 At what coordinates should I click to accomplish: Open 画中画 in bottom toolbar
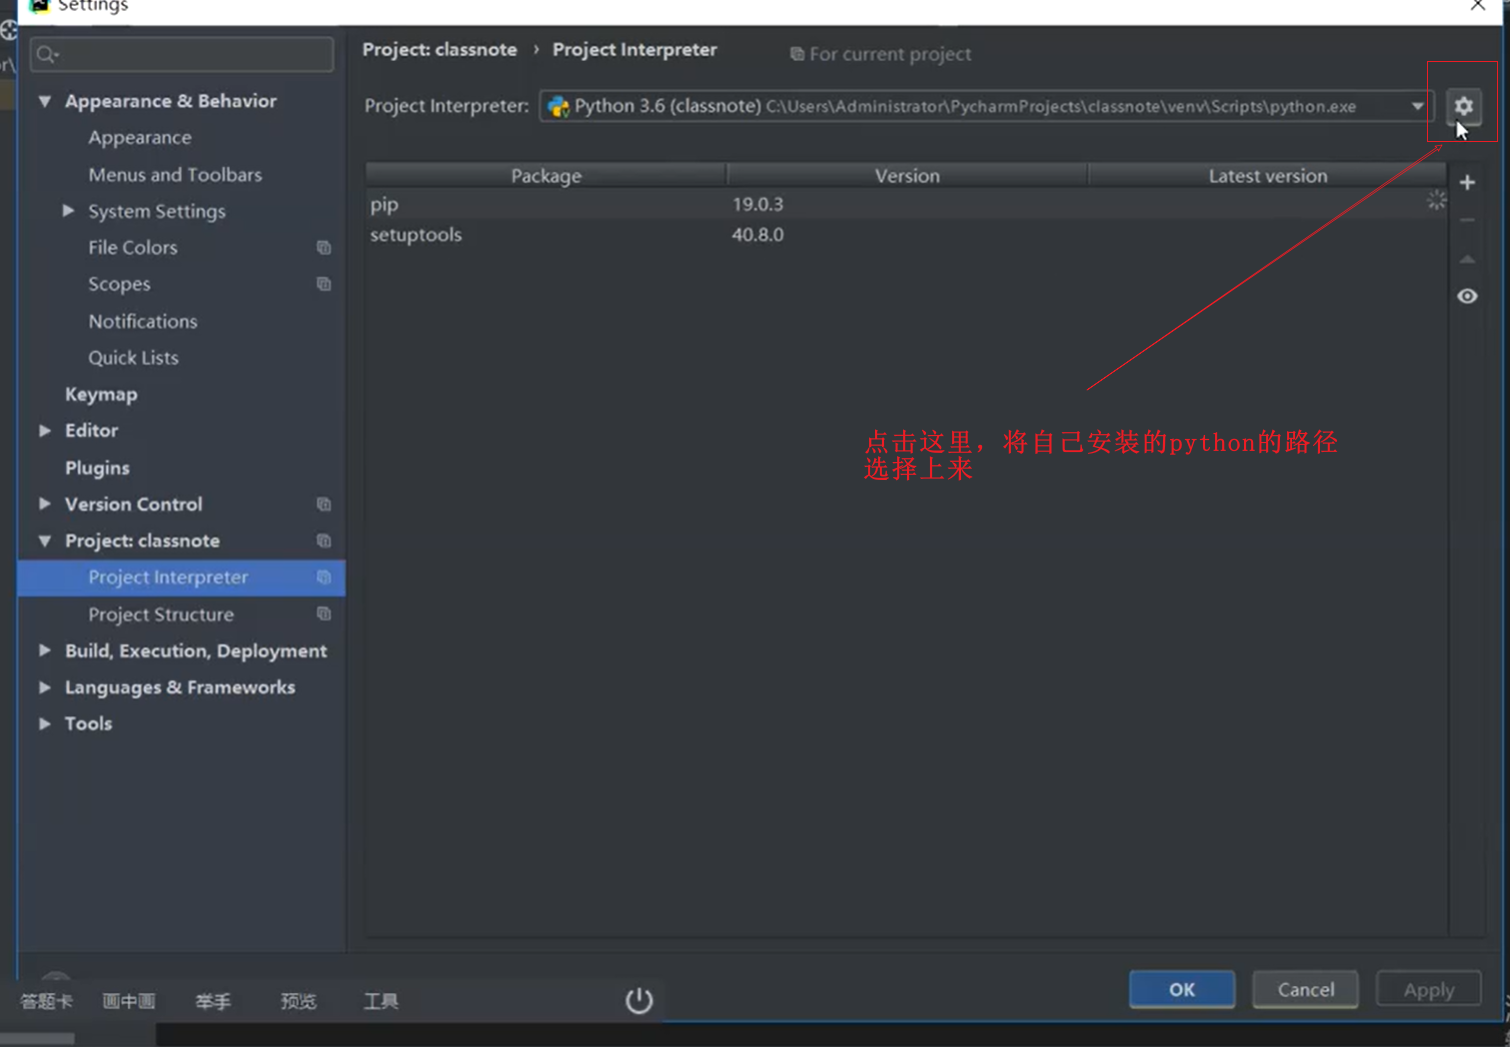129,1001
